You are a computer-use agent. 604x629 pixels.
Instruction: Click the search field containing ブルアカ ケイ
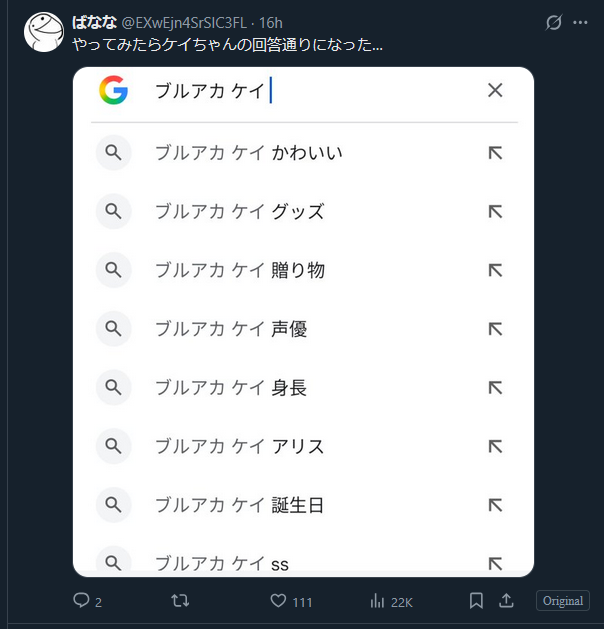pos(313,90)
